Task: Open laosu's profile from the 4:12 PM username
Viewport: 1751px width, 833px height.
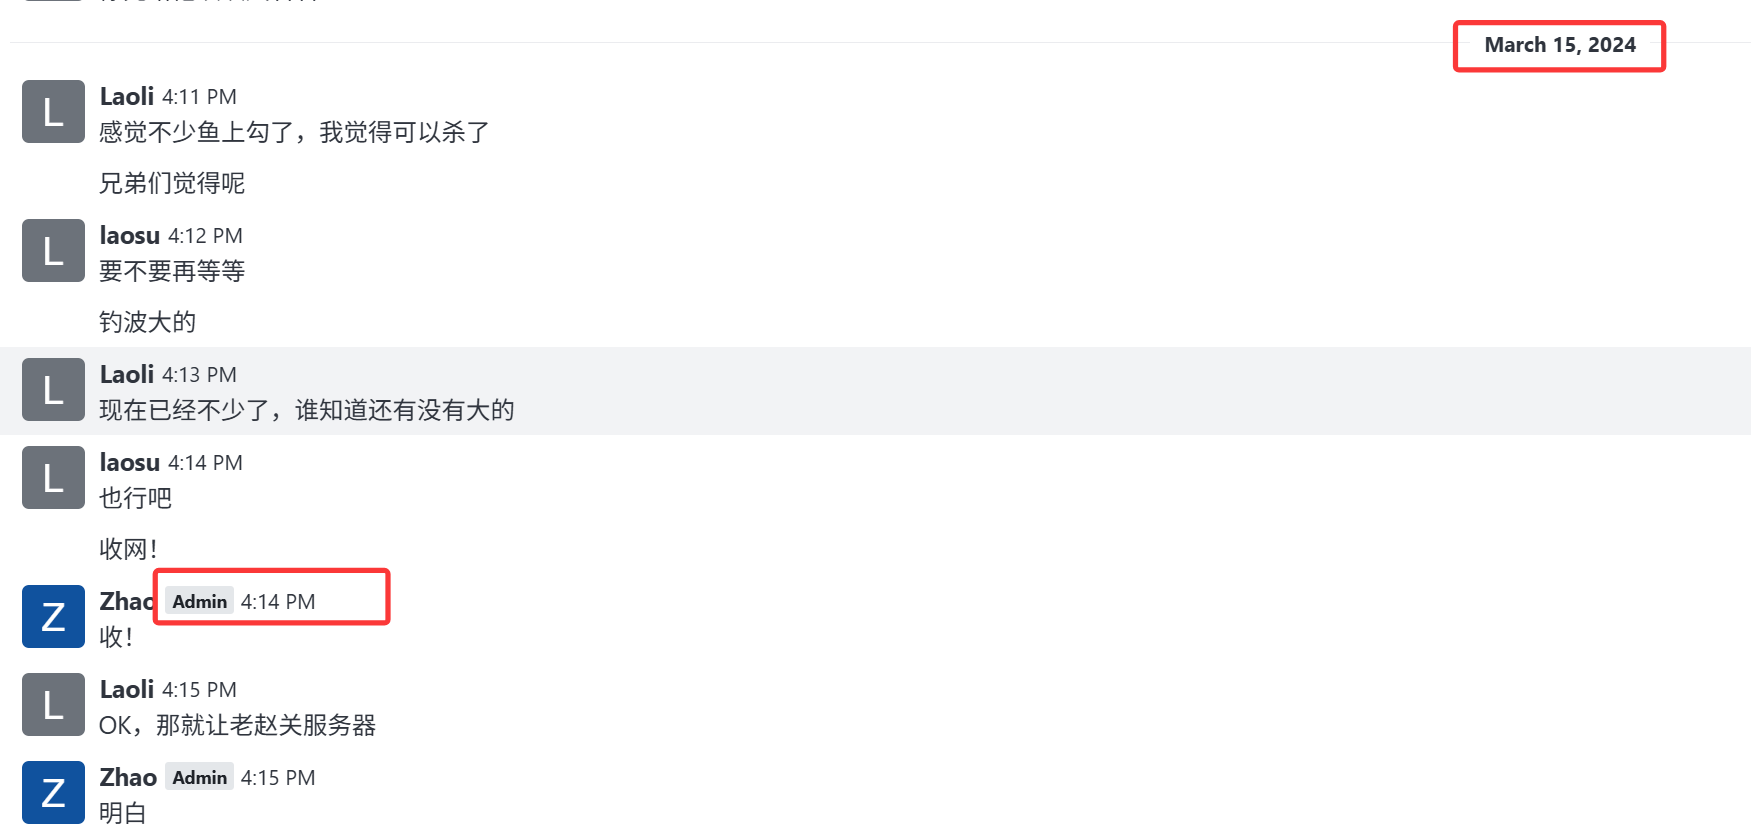Action: 130,235
